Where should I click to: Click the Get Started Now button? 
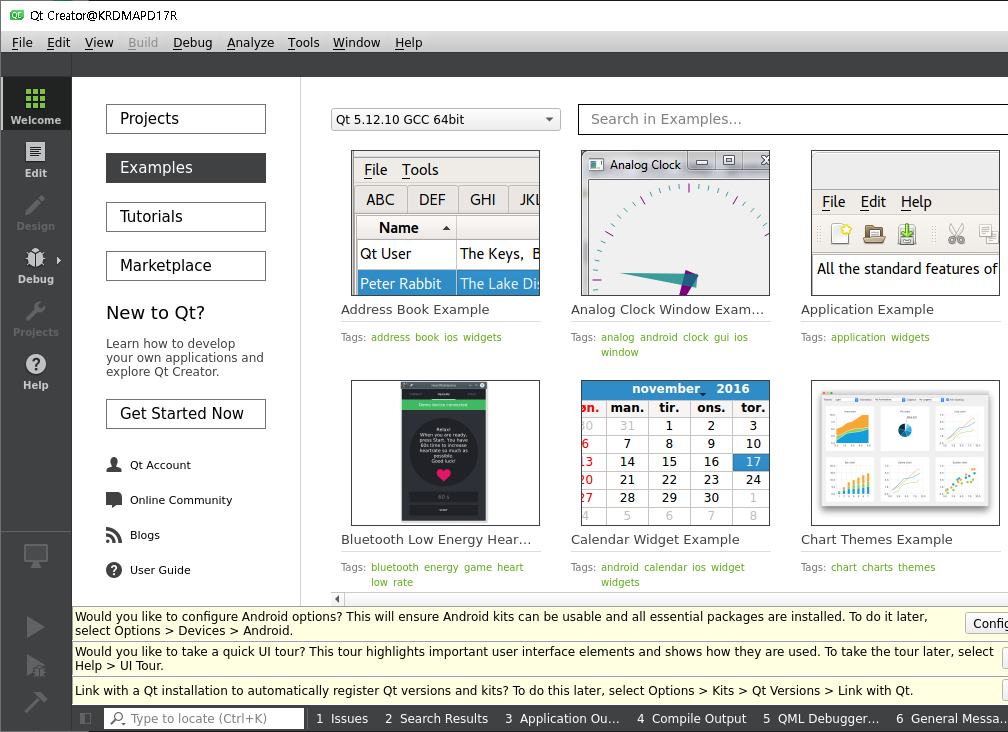186,414
